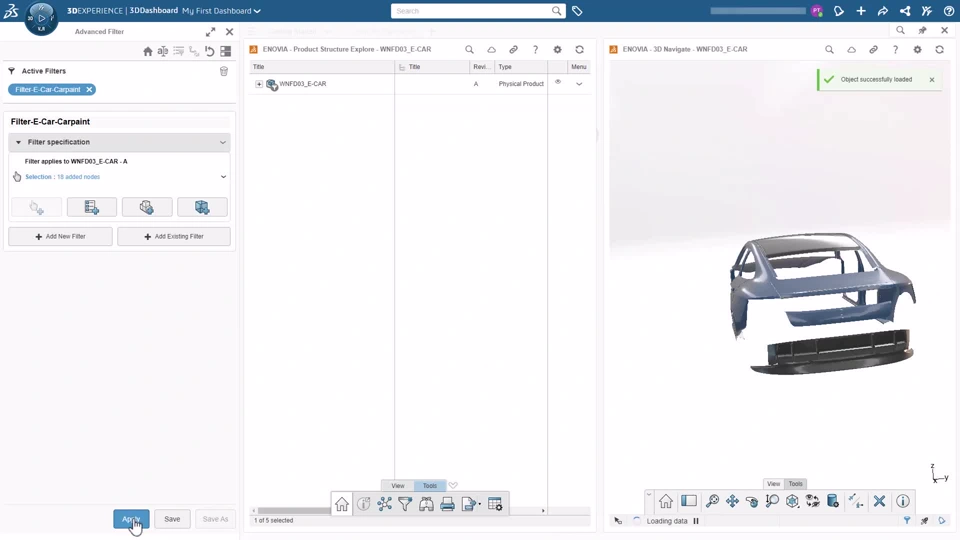
Task: Click the text attribute filter icon
Action: [x=163, y=51]
